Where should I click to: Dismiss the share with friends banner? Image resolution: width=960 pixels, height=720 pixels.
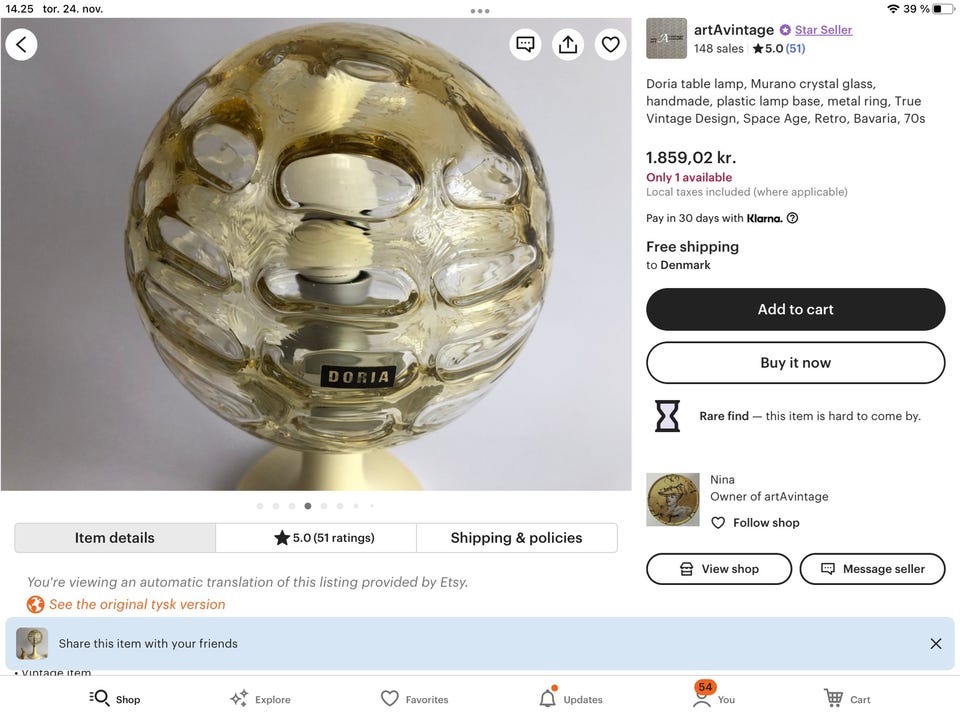click(935, 644)
